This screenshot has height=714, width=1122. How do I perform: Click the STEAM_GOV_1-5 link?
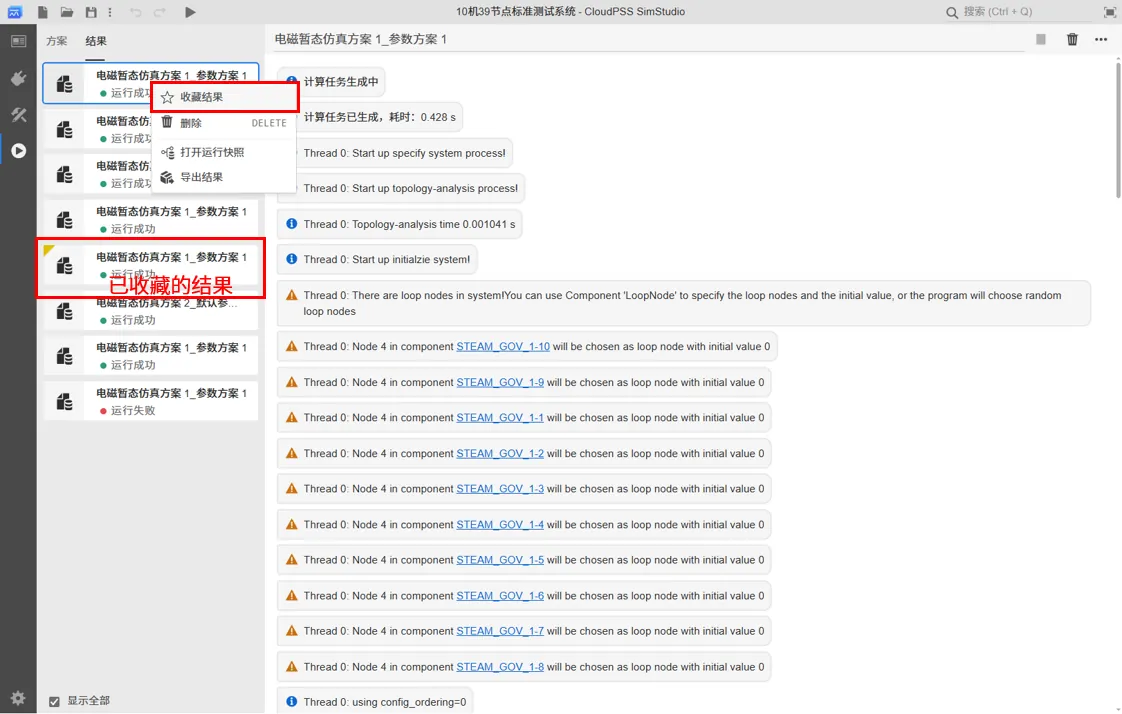(500, 560)
